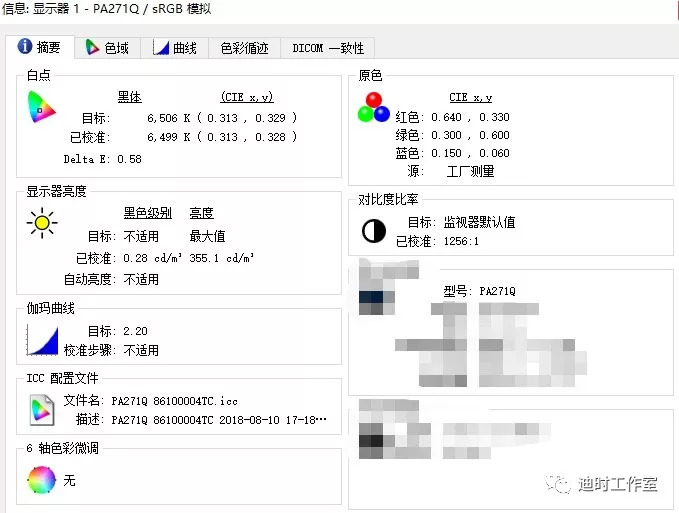Viewport: 679px width, 513px height.
Task: Click the 黑体 column header
Action: coord(129,97)
